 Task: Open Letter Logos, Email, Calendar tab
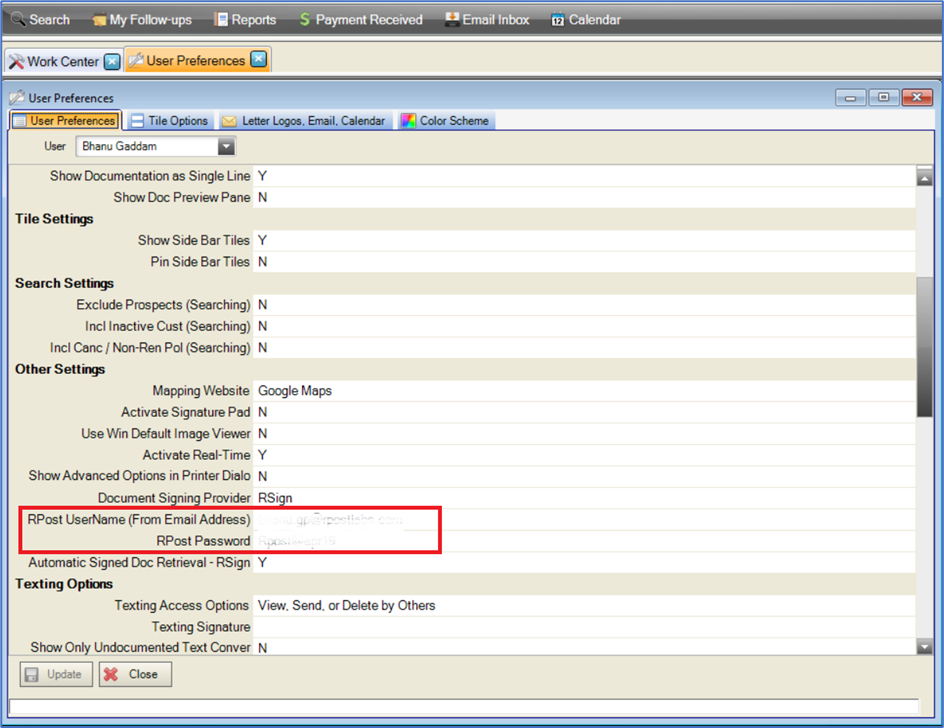tap(303, 121)
